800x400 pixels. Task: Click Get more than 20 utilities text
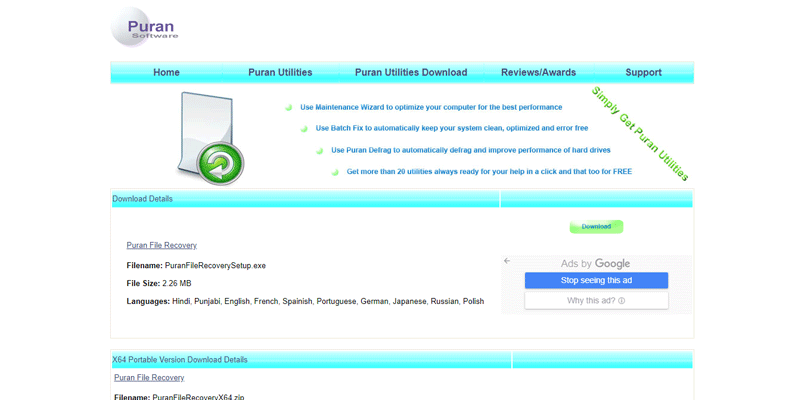tap(489, 172)
